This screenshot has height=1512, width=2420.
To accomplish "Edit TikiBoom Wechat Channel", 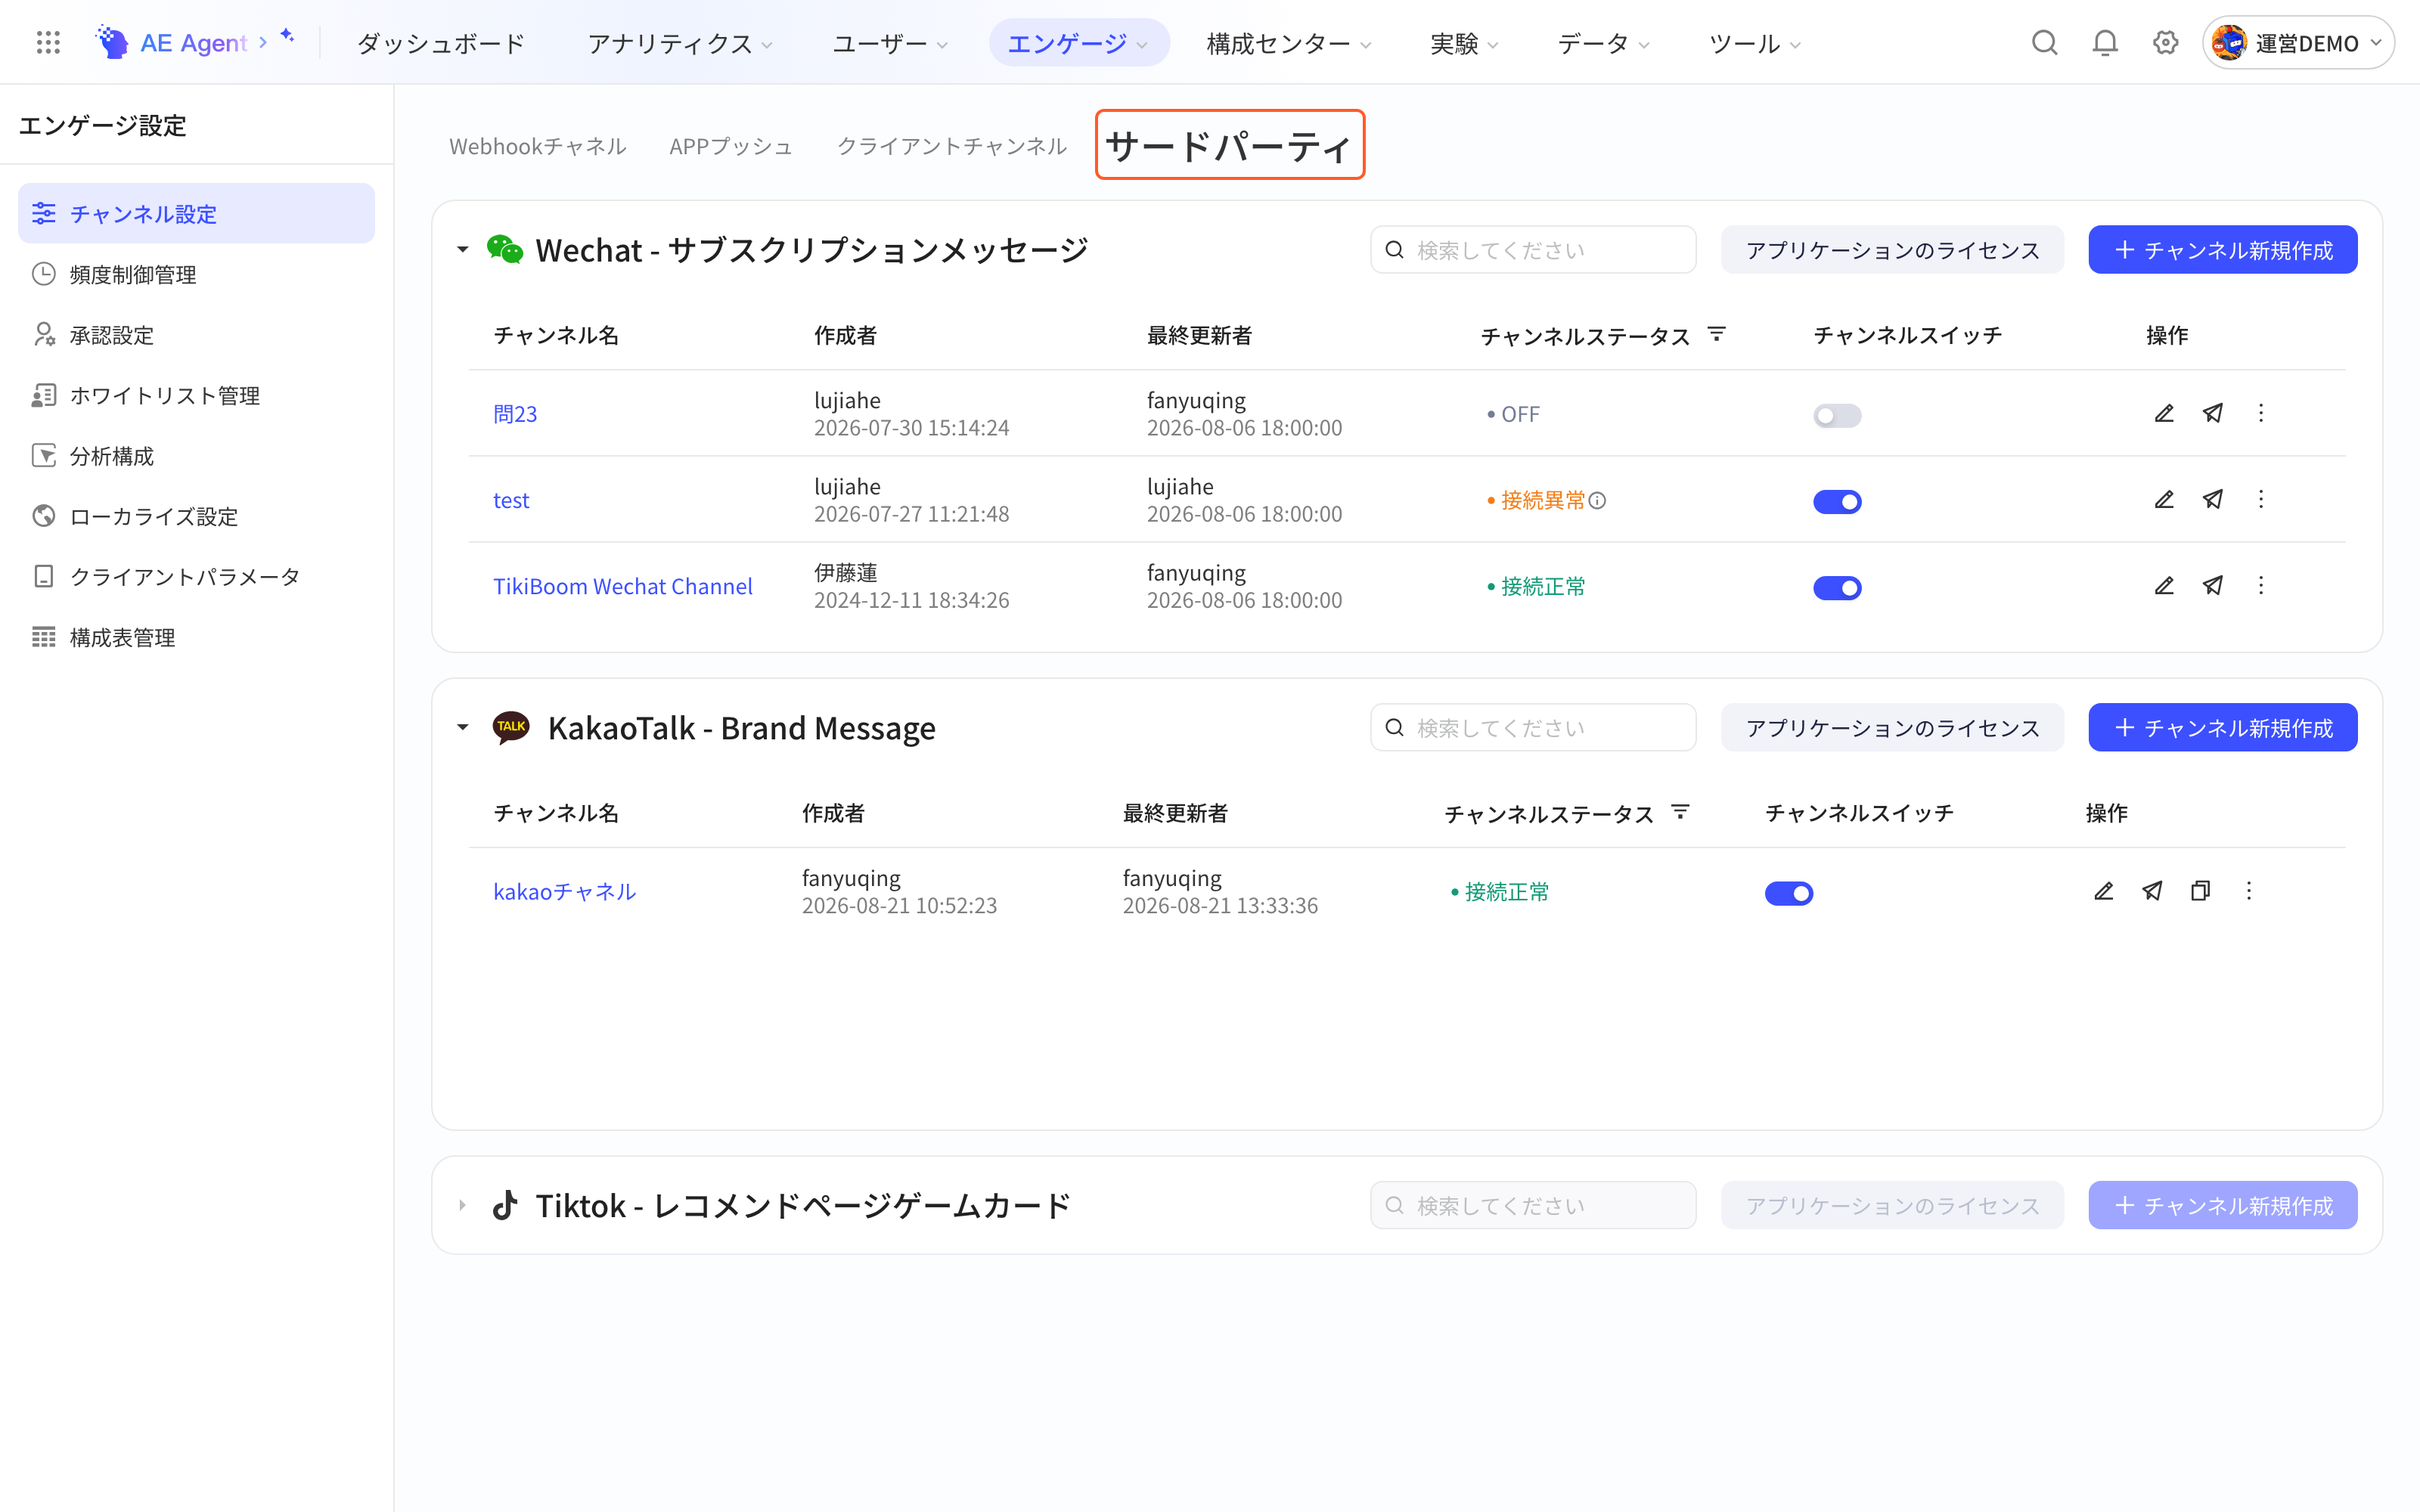I will [x=2164, y=585].
